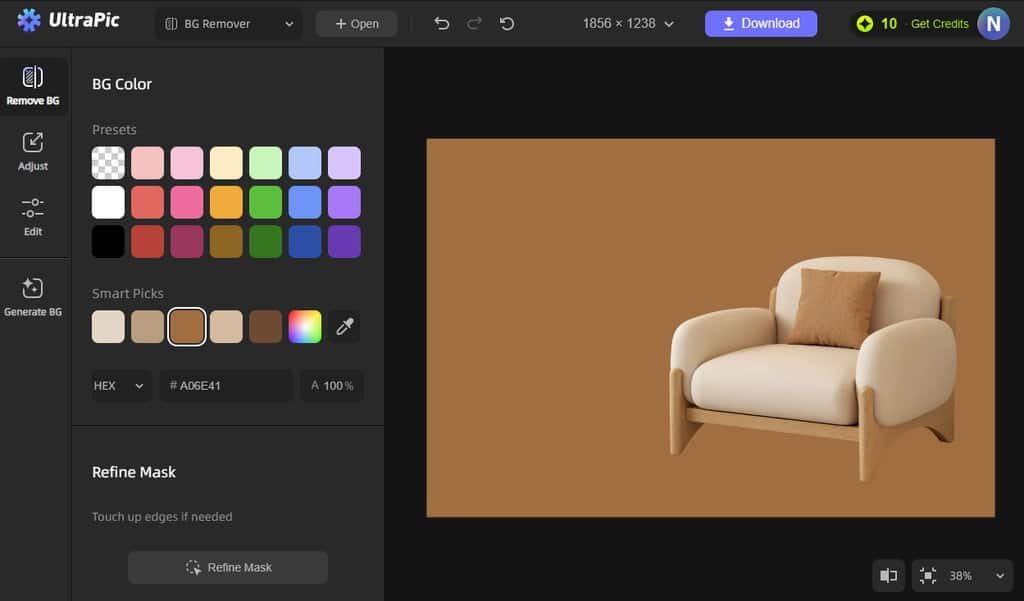This screenshot has width=1024, height=601.
Task: Click the redo arrow icon
Action: [x=474, y=24]
